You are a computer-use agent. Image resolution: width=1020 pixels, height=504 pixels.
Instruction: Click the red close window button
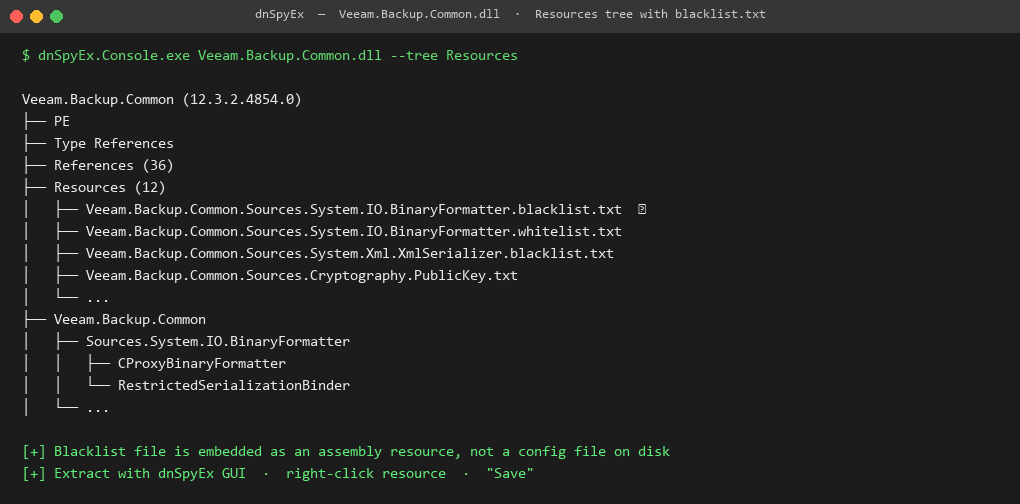(x=16, y=16)
